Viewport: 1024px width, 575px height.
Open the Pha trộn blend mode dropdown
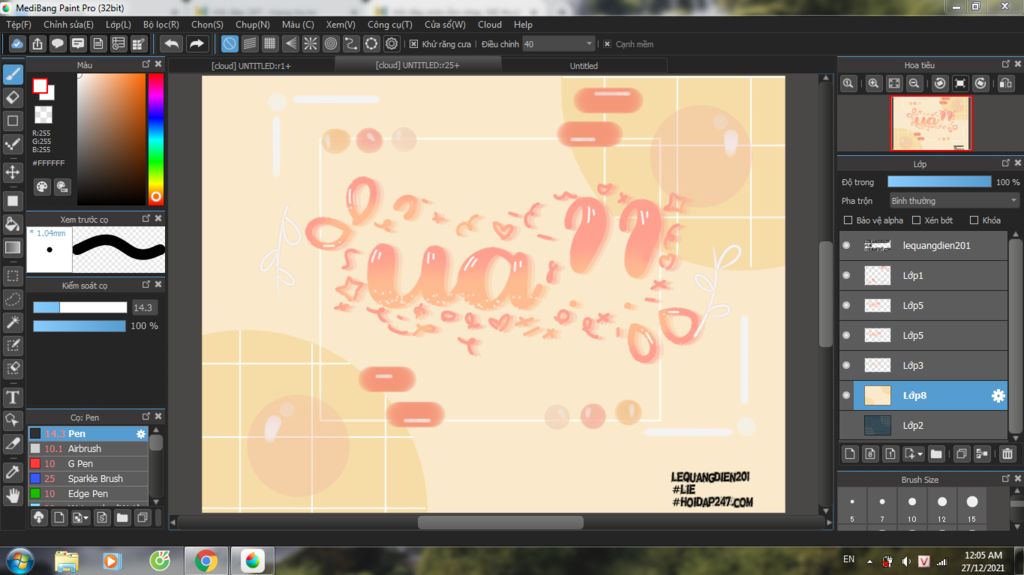953,201
